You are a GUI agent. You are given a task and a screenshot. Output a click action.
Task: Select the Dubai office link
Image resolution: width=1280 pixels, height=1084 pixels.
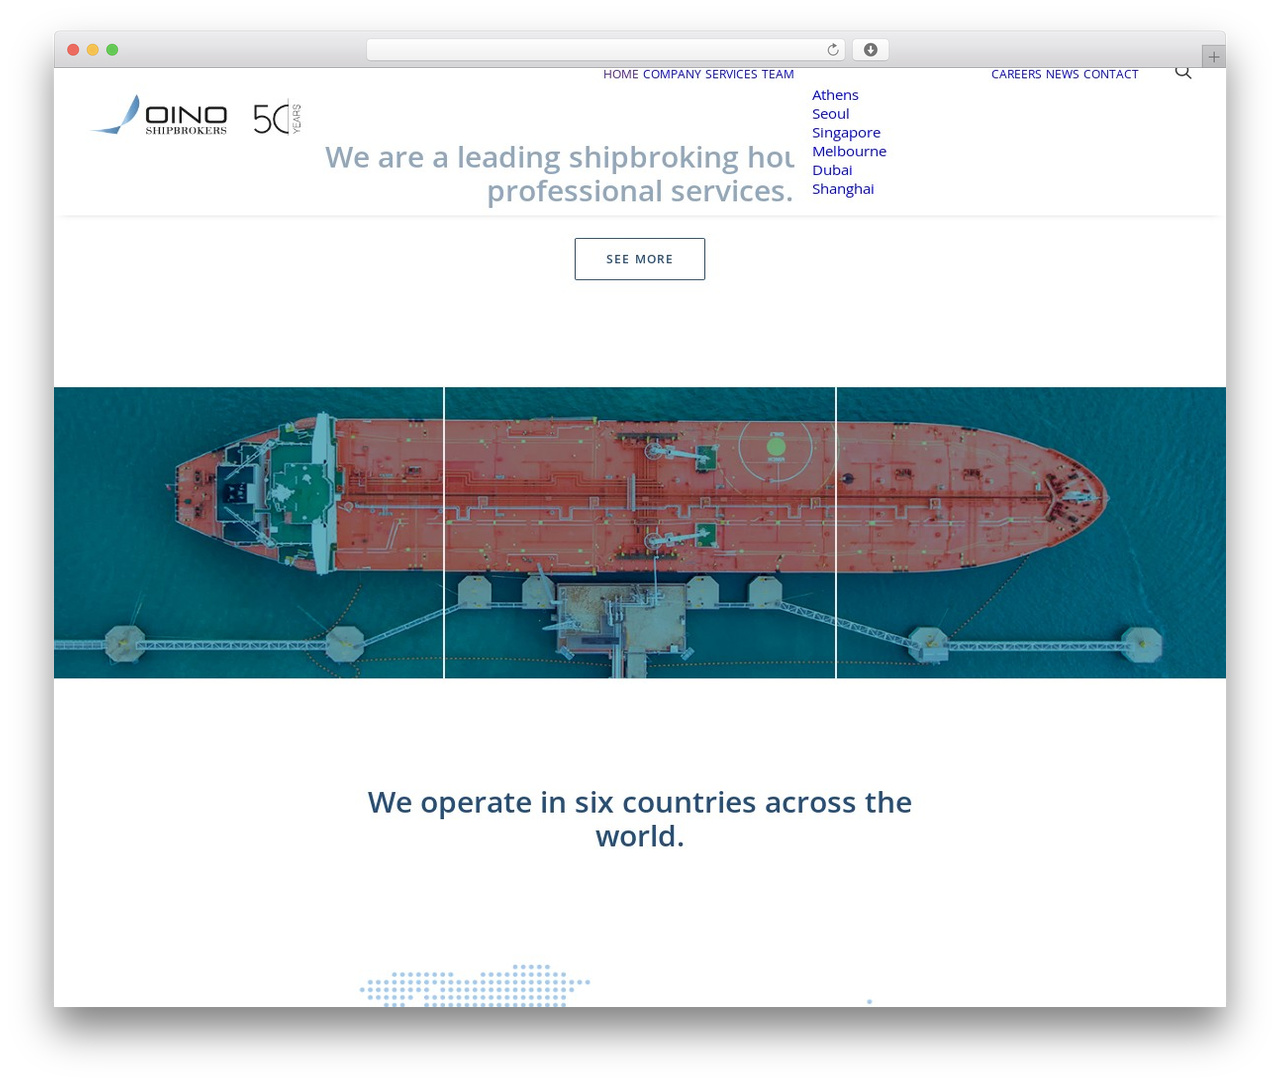point(832,170)
